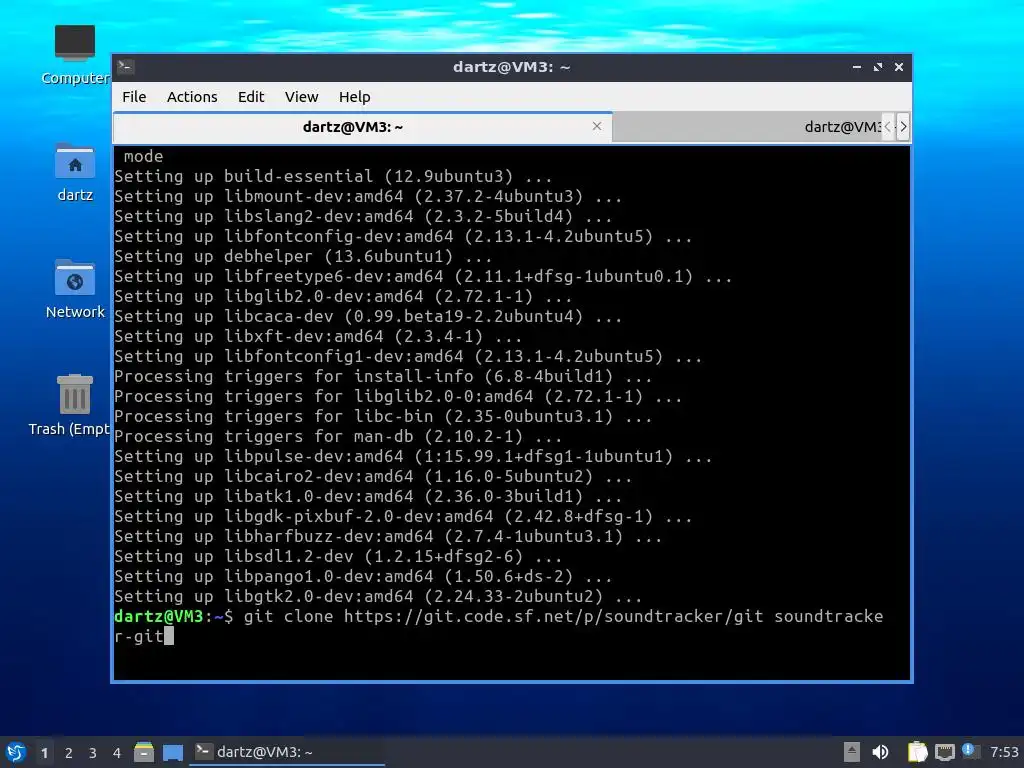Open the Edit menu

coord(251,97)
